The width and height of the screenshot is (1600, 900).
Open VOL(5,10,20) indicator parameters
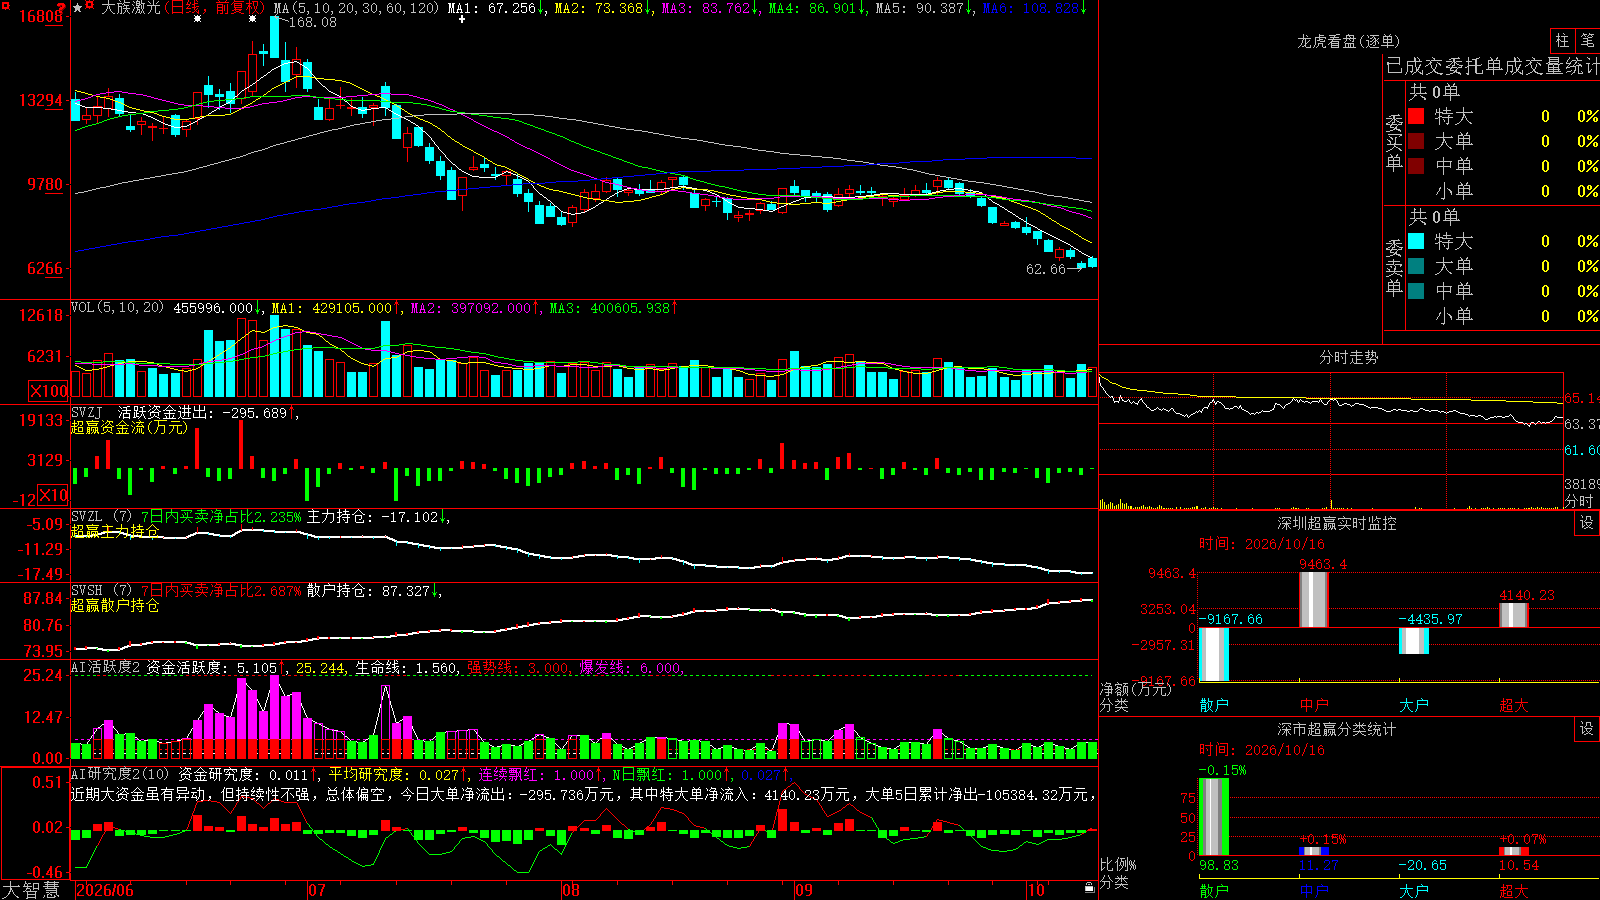click(117, 308)
